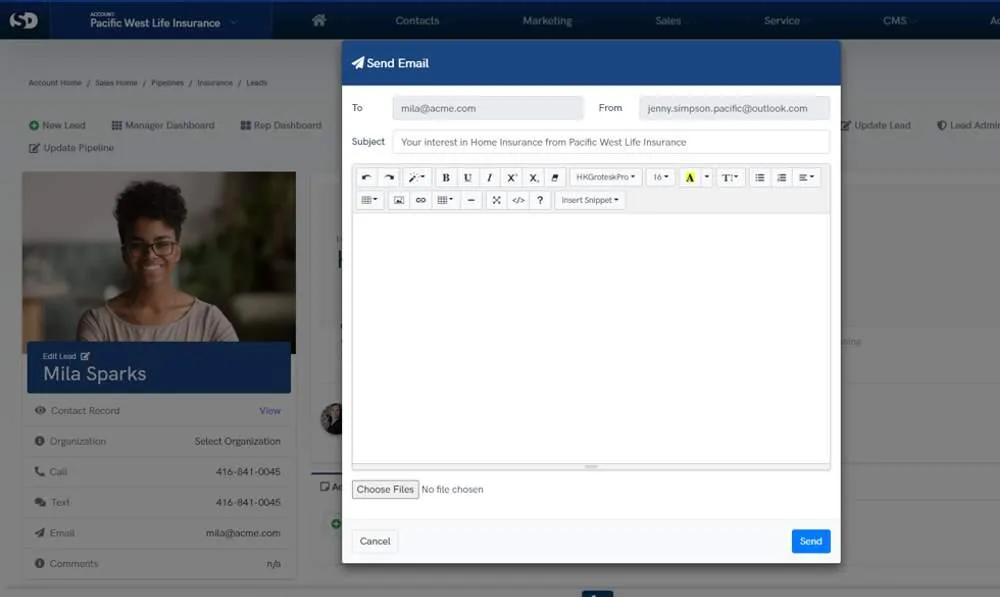Click Account Home breadcrumb

(x=55, y=83)
